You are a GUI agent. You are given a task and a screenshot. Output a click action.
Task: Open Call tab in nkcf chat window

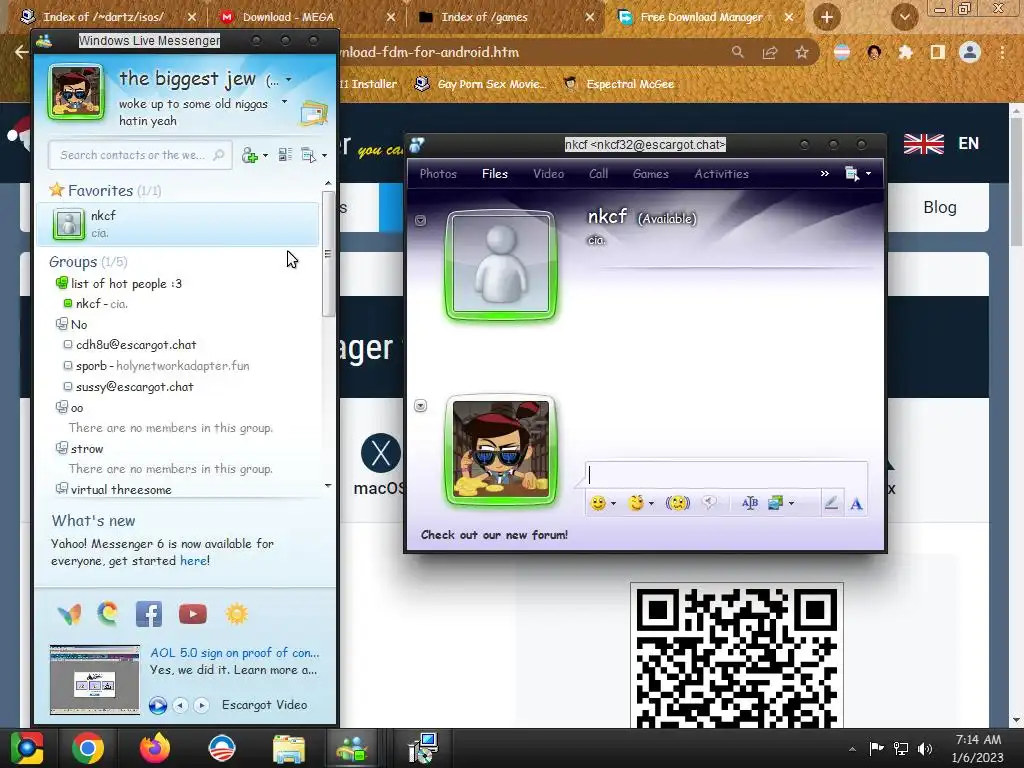599,174
